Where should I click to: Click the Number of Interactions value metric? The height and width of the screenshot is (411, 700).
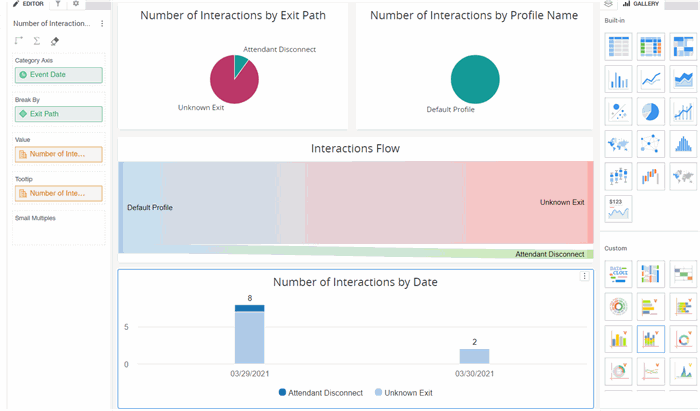[x=58, y=154]
